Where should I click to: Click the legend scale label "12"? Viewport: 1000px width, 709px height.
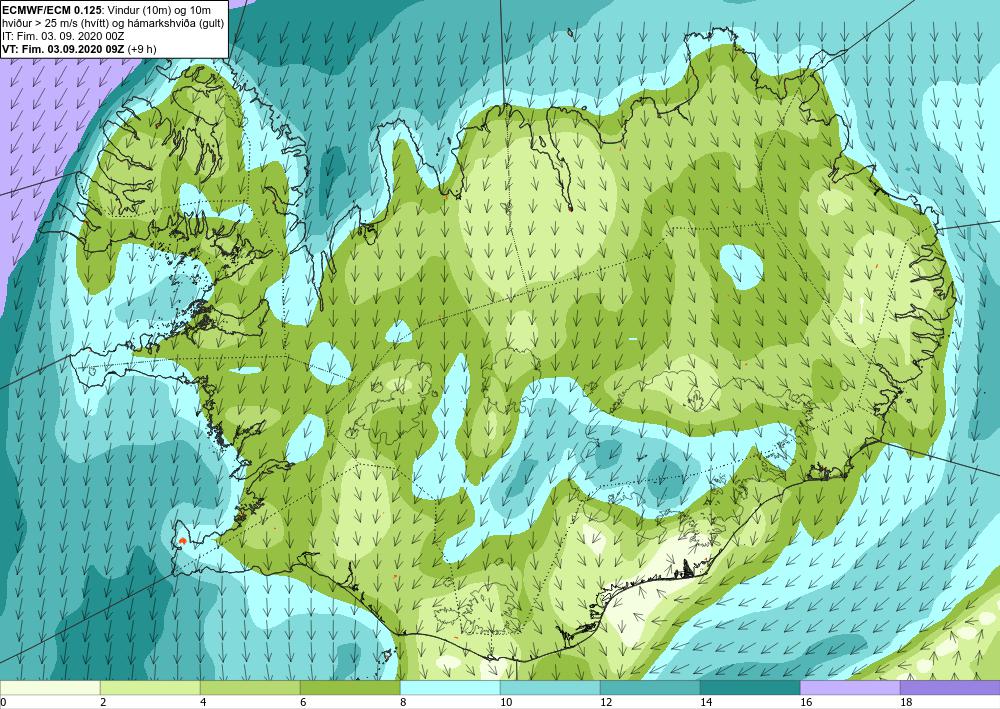606,702
